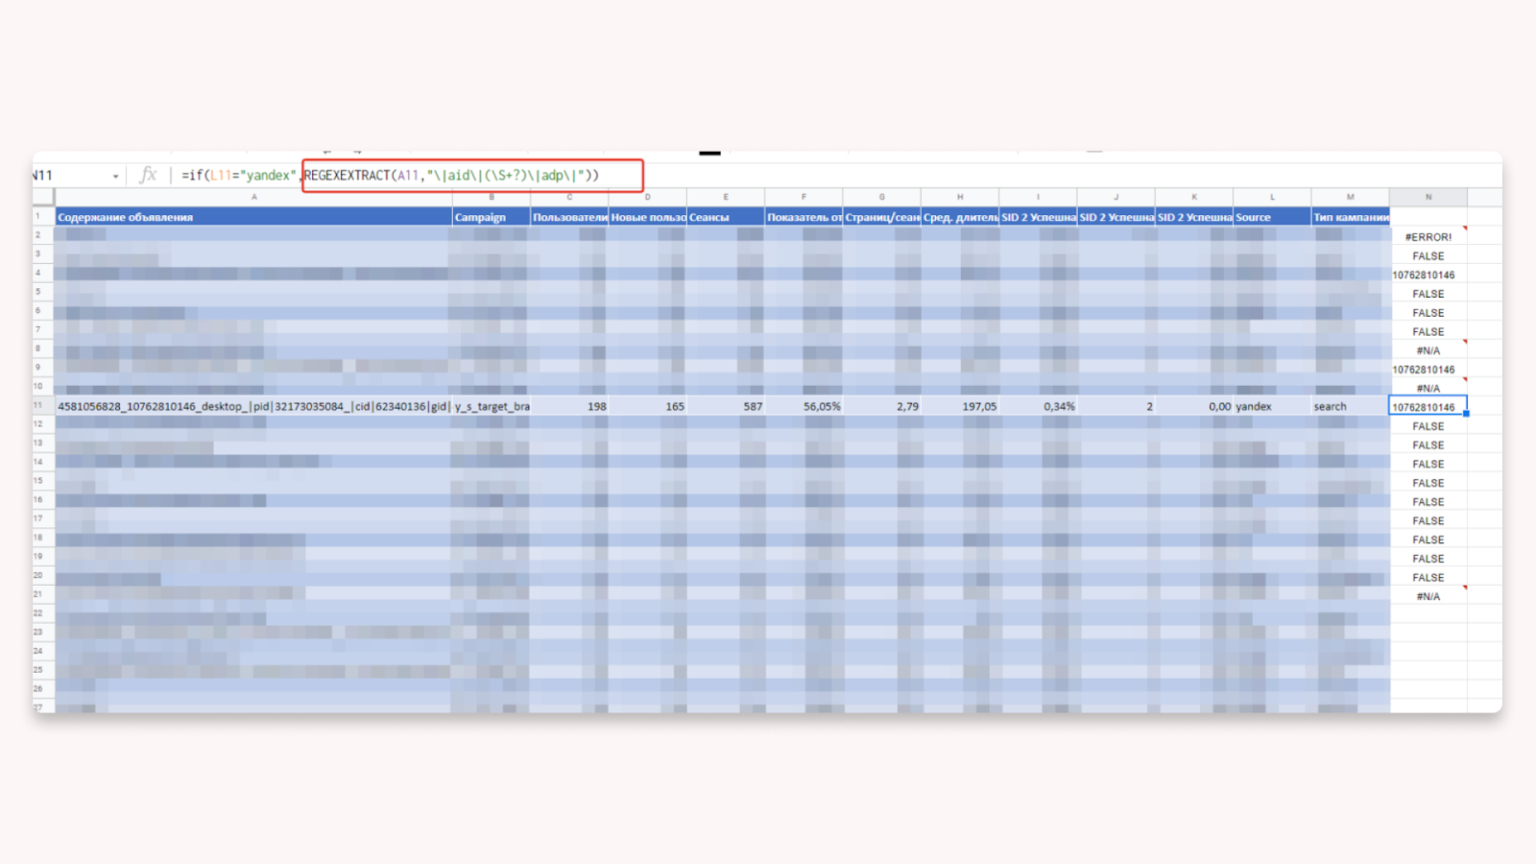1536x864 pixels.
Task: Select the cell showing 197,05
Action: point(960,407)
